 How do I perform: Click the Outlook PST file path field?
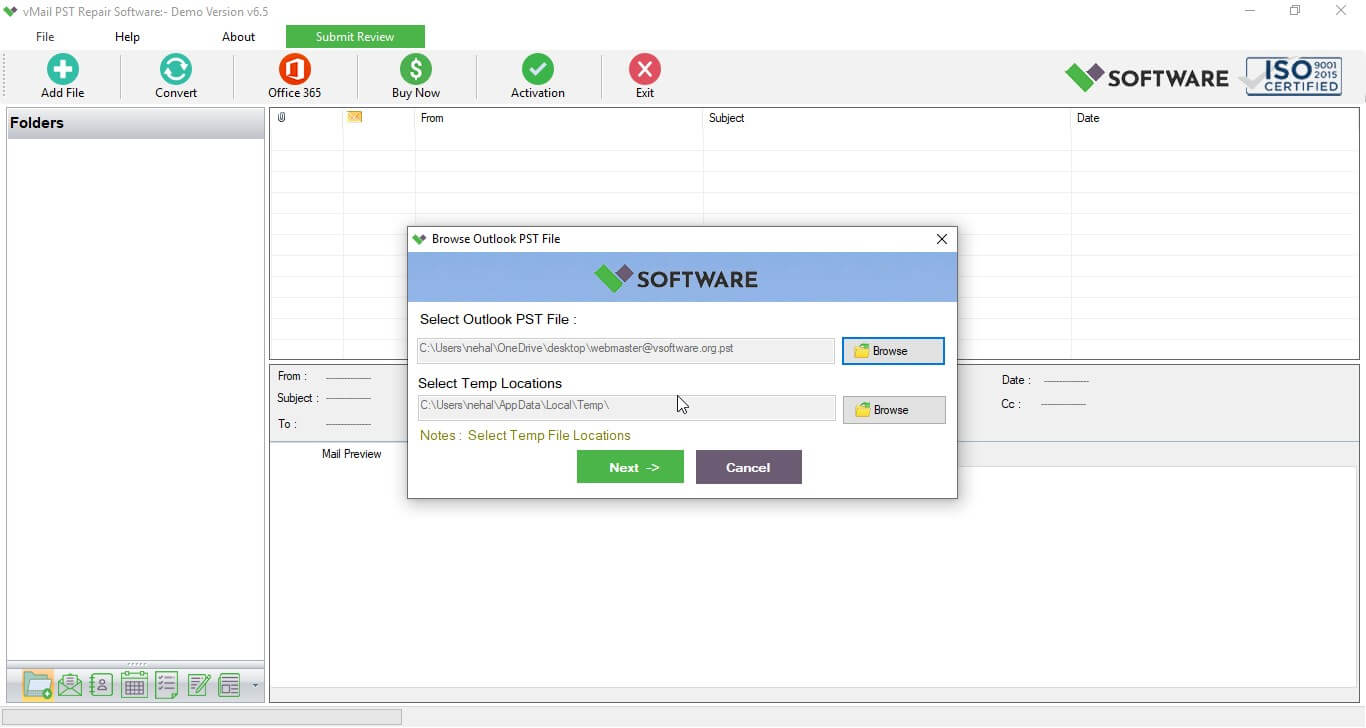pyautogui.click(x=626, y=349)
